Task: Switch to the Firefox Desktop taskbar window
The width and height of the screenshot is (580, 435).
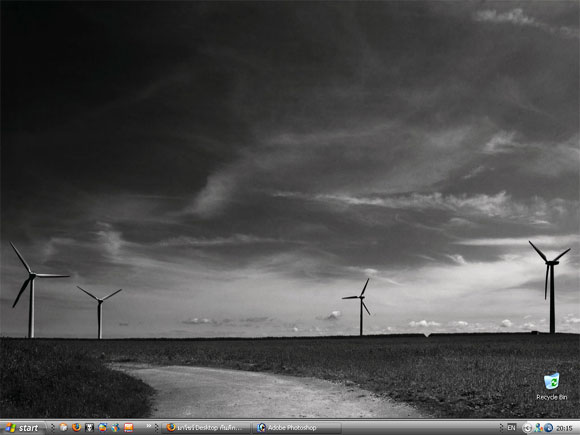Action: [206, 428]
